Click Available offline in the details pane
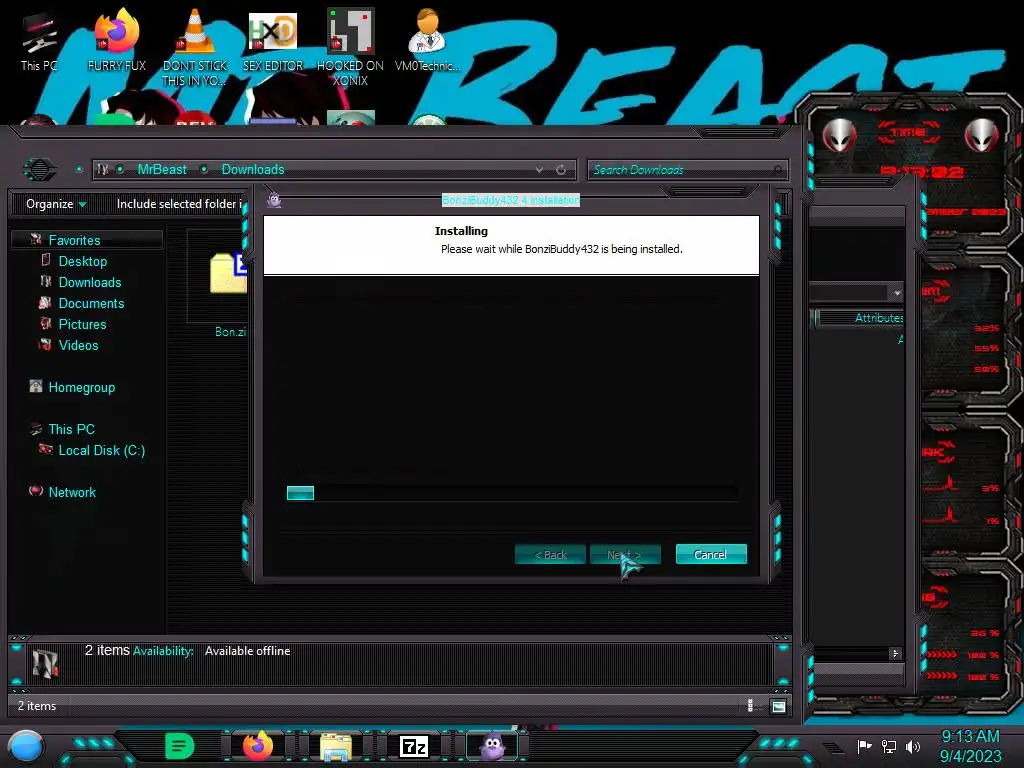 click(248, 651)
